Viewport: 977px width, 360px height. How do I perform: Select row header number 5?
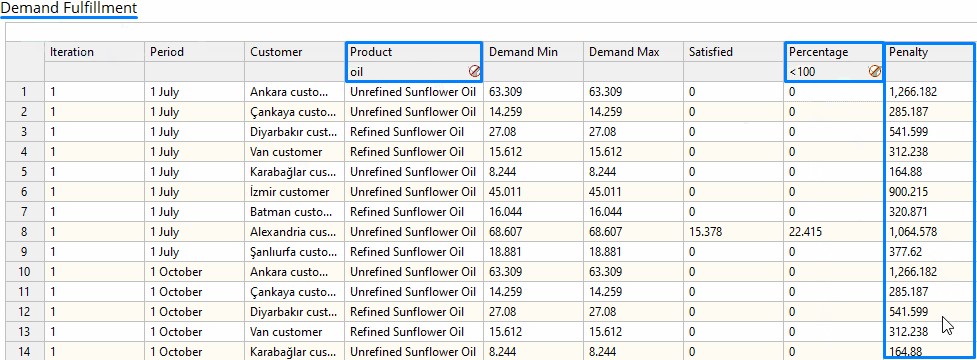25,172
